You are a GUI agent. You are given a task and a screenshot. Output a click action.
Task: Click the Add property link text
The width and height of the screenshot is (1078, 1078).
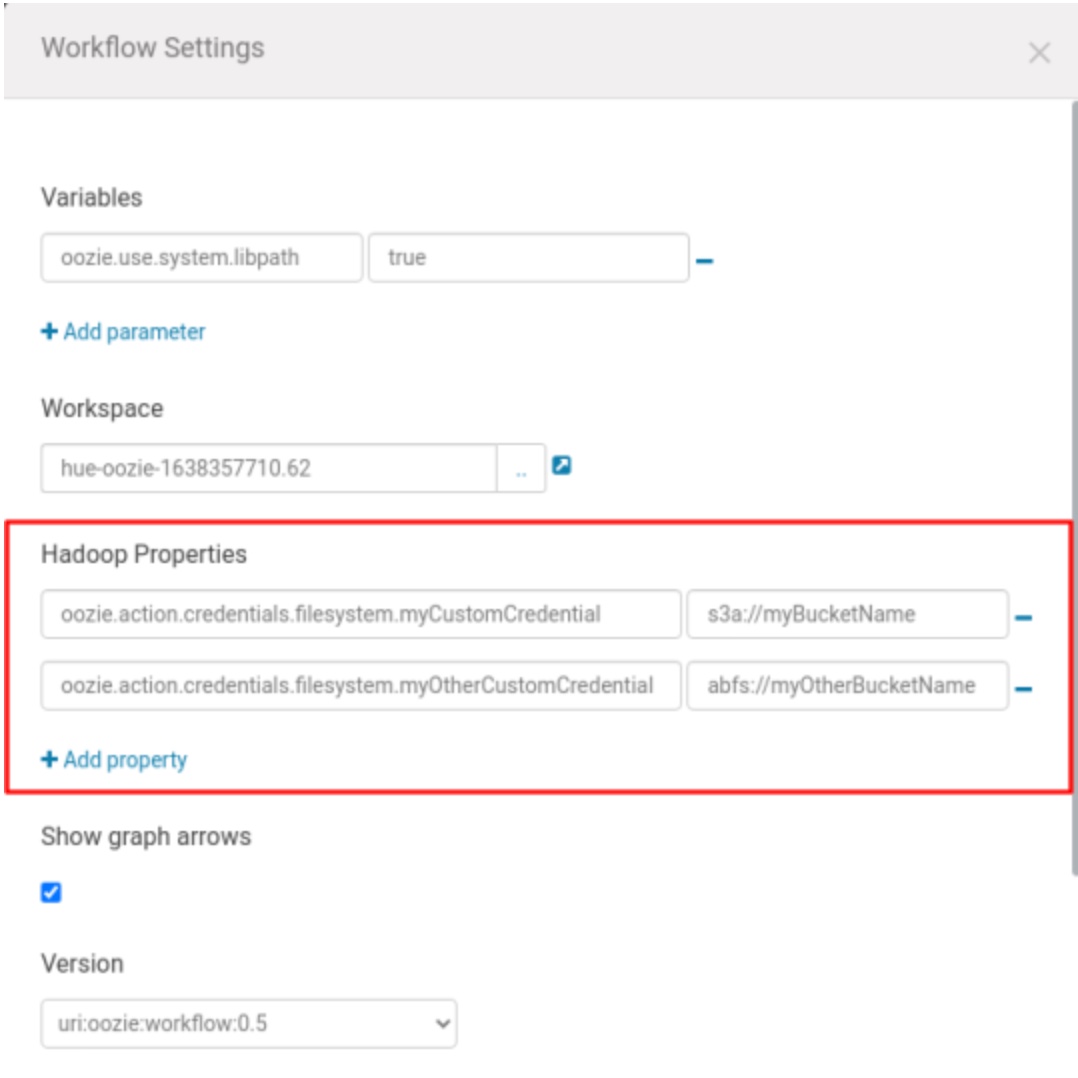(125, 760)
